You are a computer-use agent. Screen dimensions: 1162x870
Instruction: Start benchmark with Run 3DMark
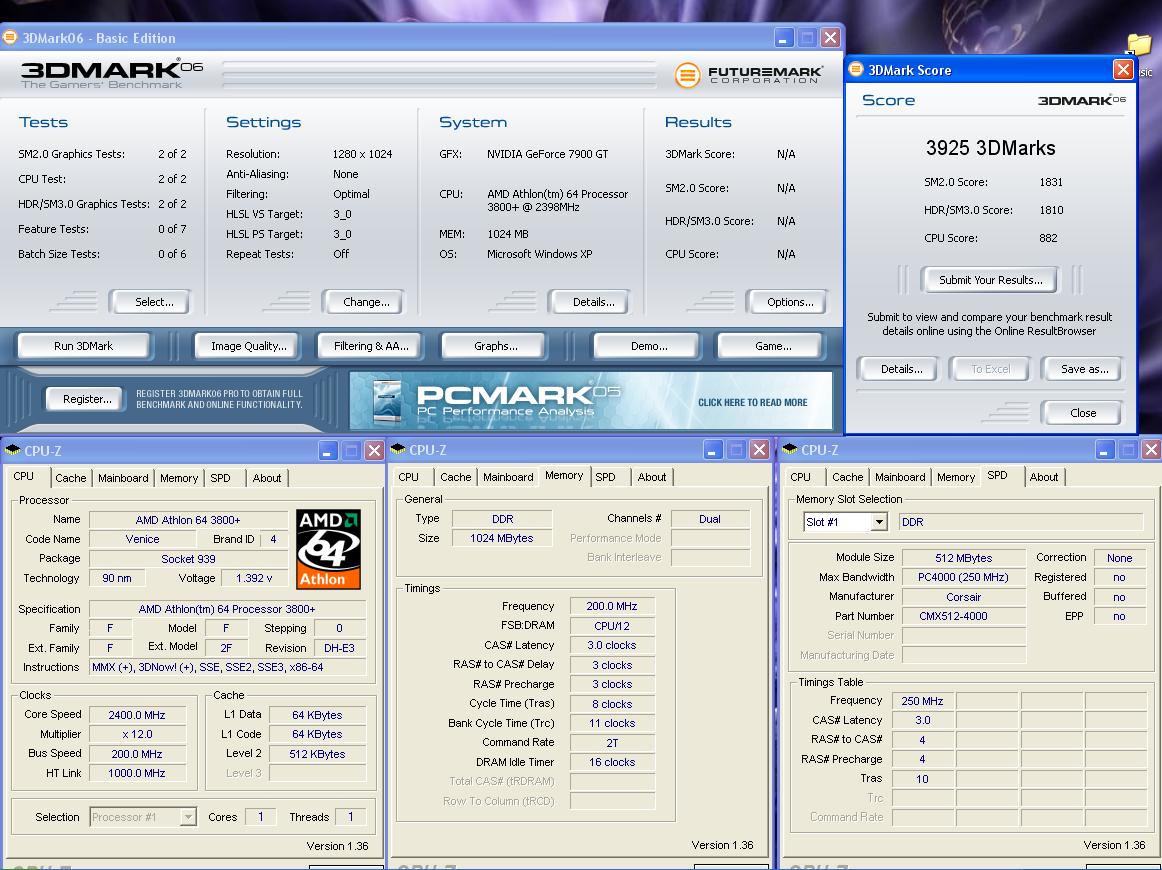(84, 346)
